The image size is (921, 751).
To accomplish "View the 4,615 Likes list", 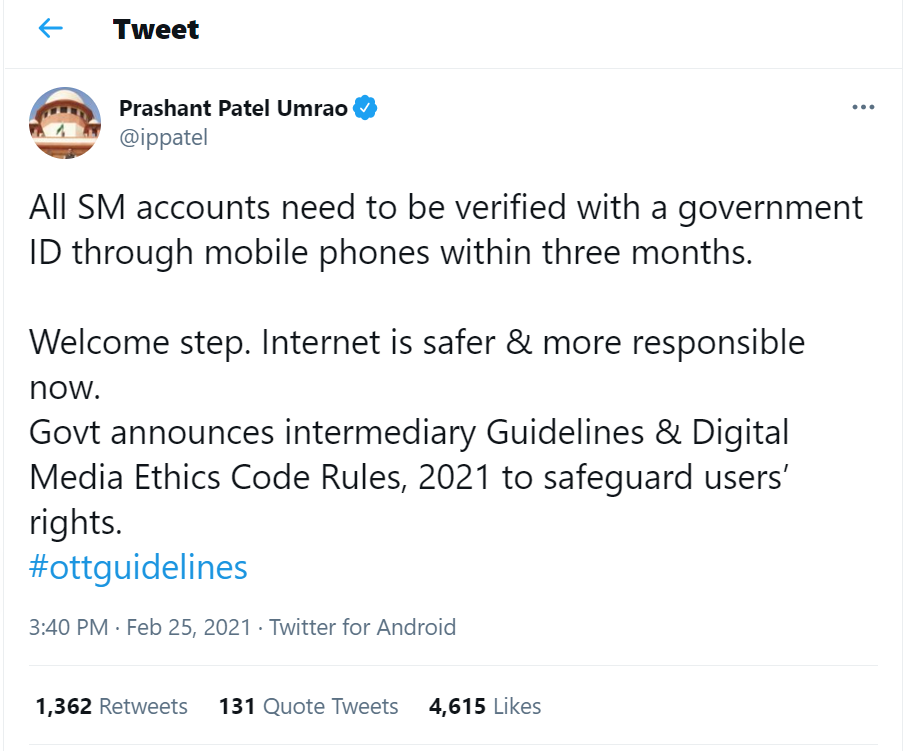I will tap(485, 706).
